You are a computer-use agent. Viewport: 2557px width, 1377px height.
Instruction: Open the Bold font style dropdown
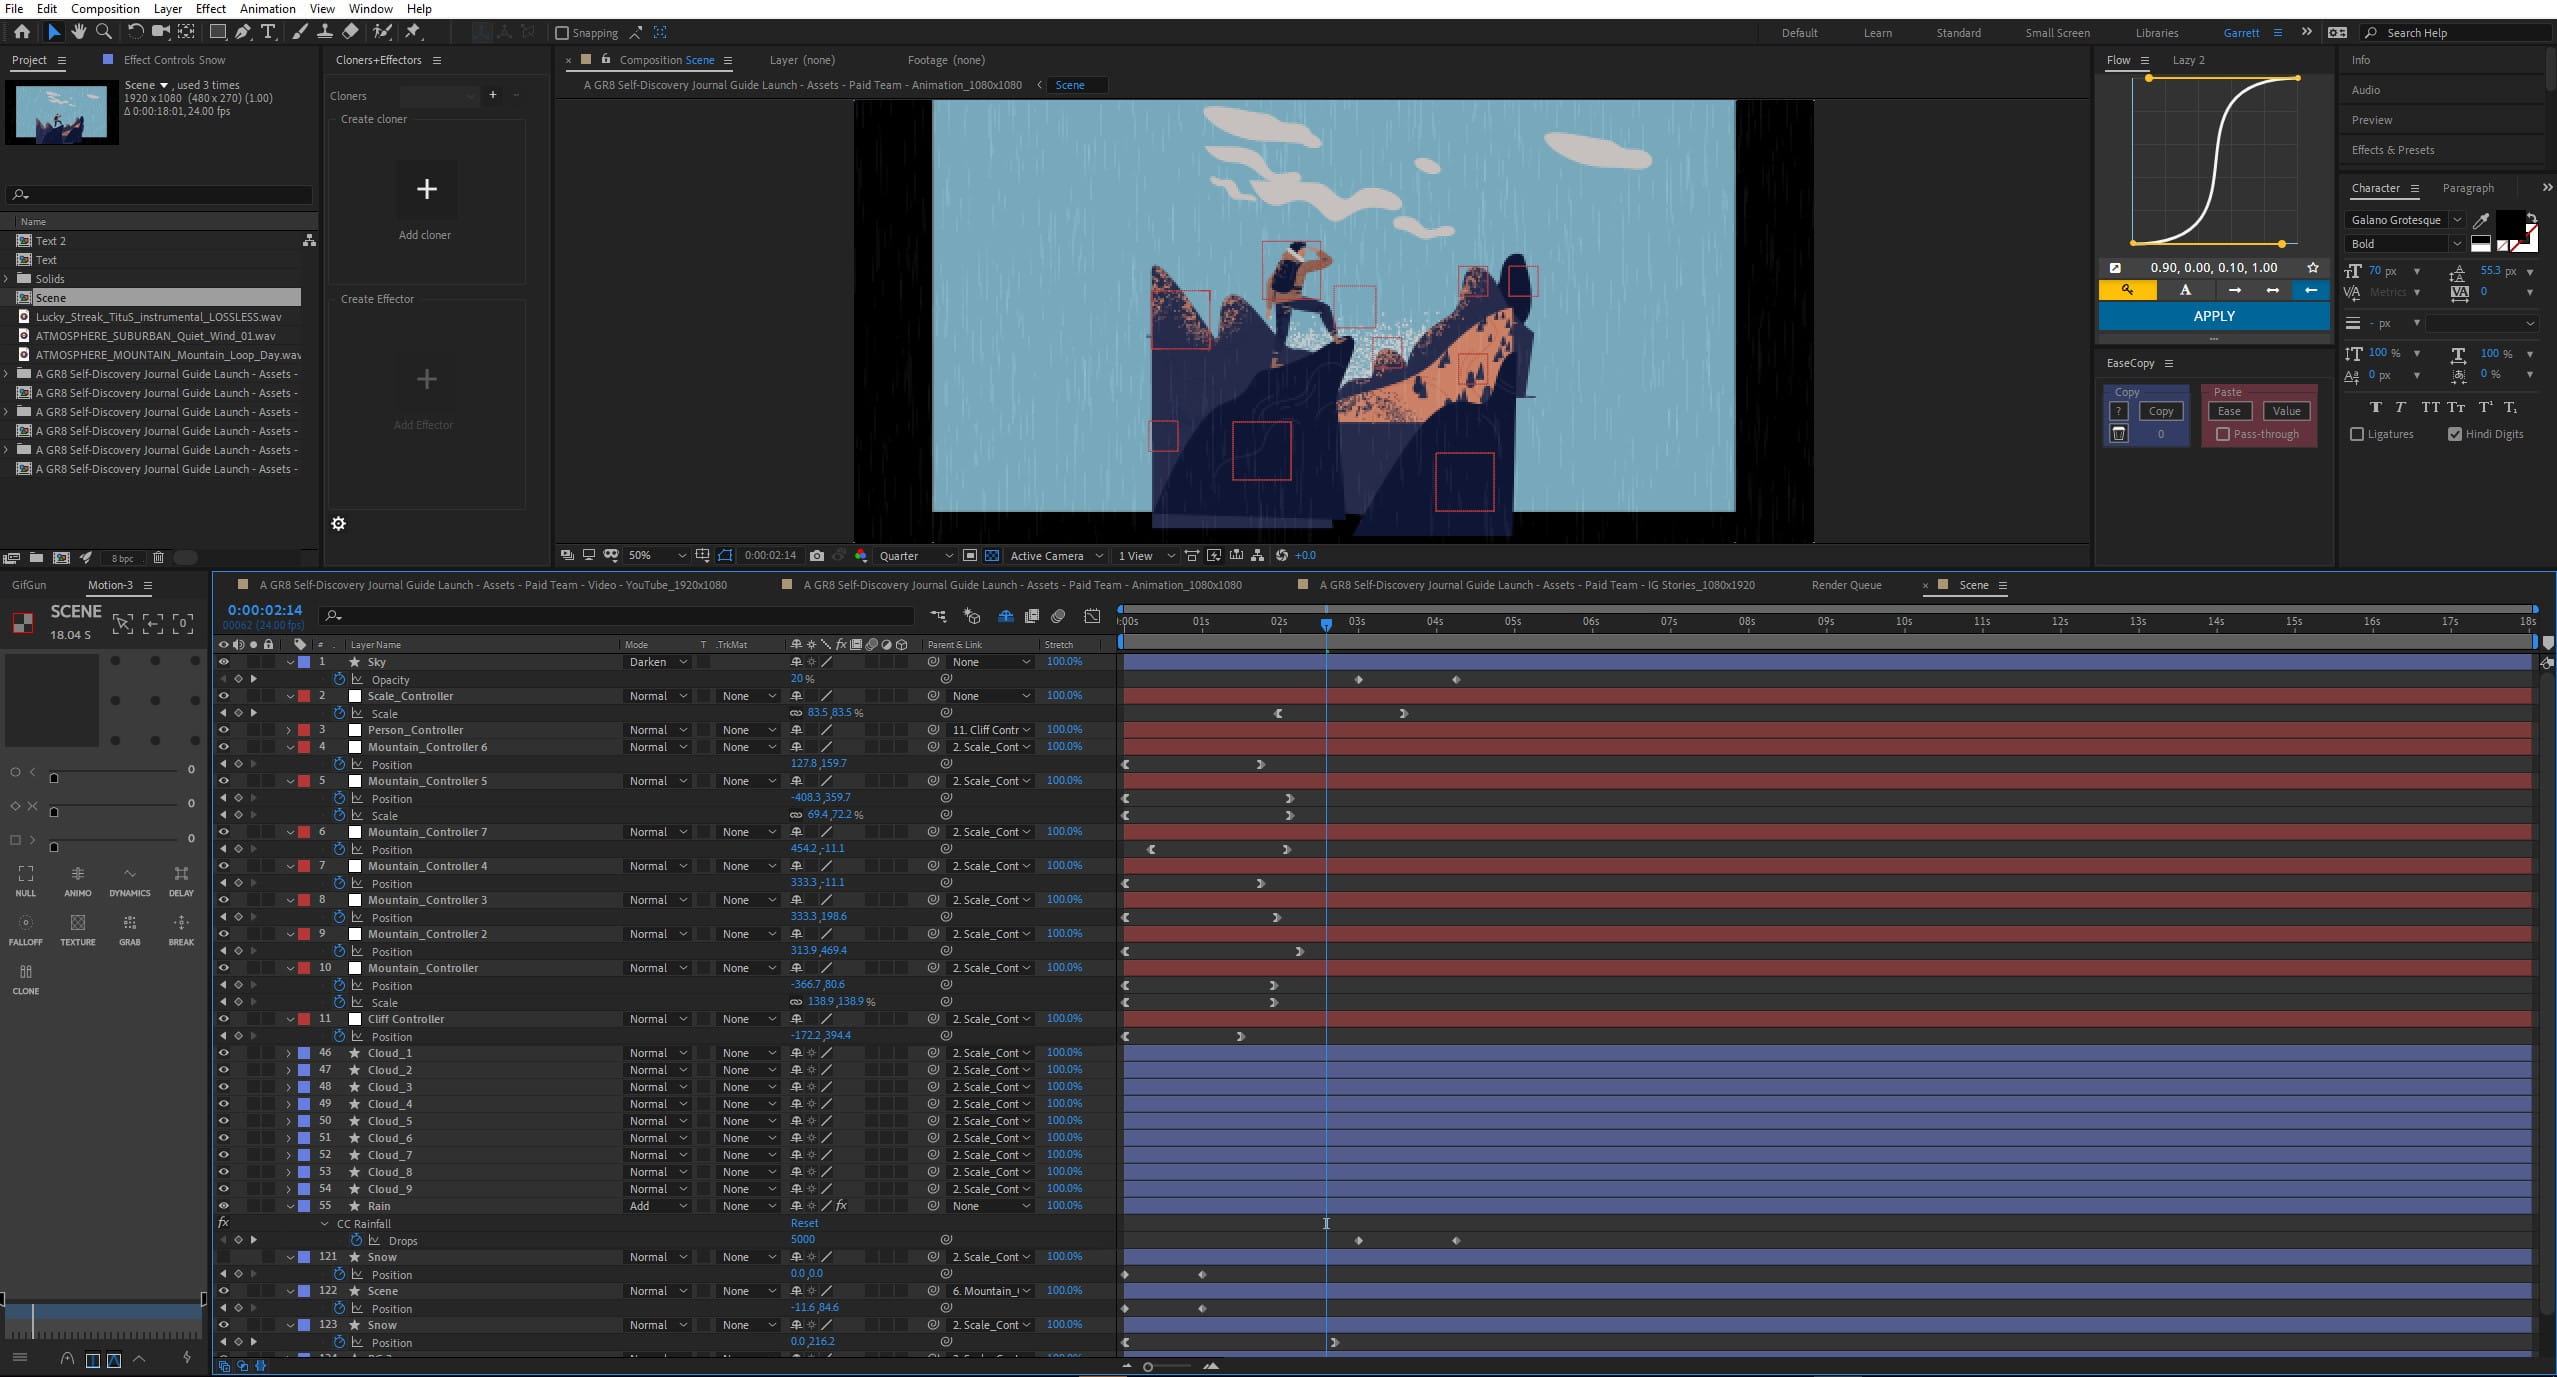point(2404,244)
